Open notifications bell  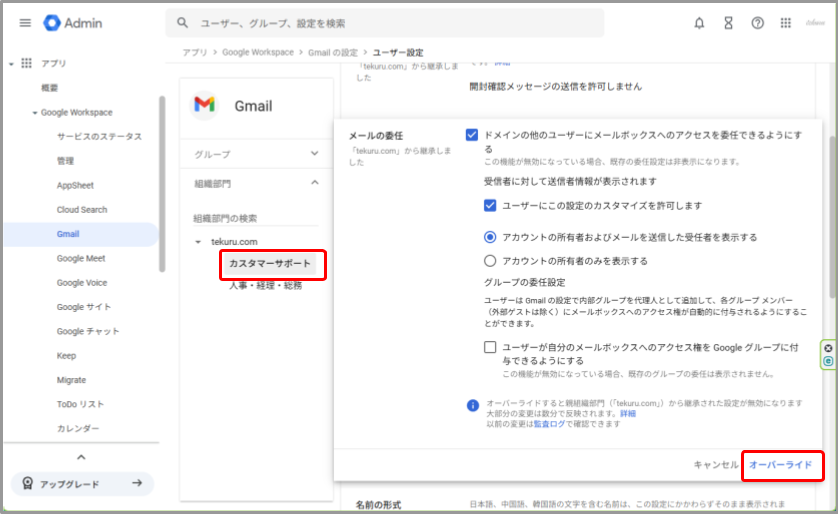(x=699, y=23)
